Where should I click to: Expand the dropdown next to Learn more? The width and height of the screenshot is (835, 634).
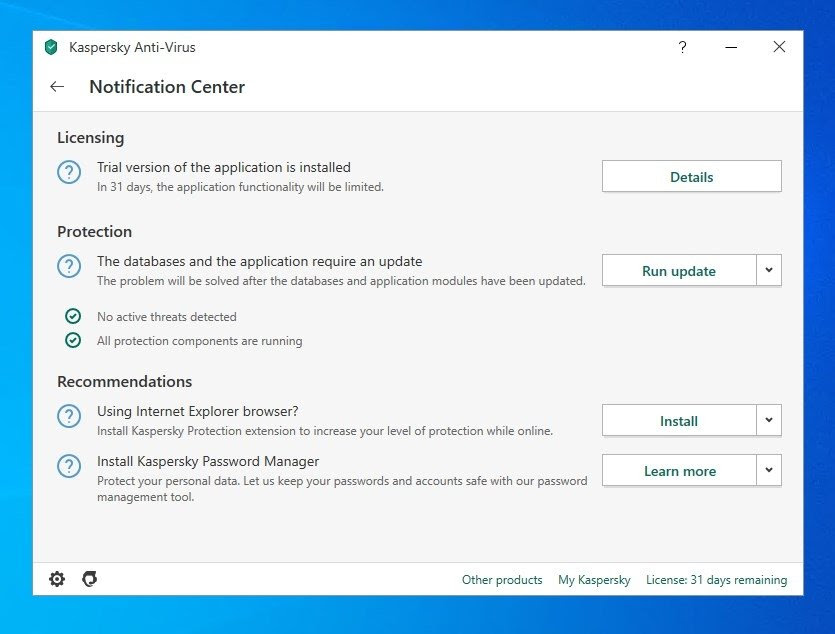(769, 471)
